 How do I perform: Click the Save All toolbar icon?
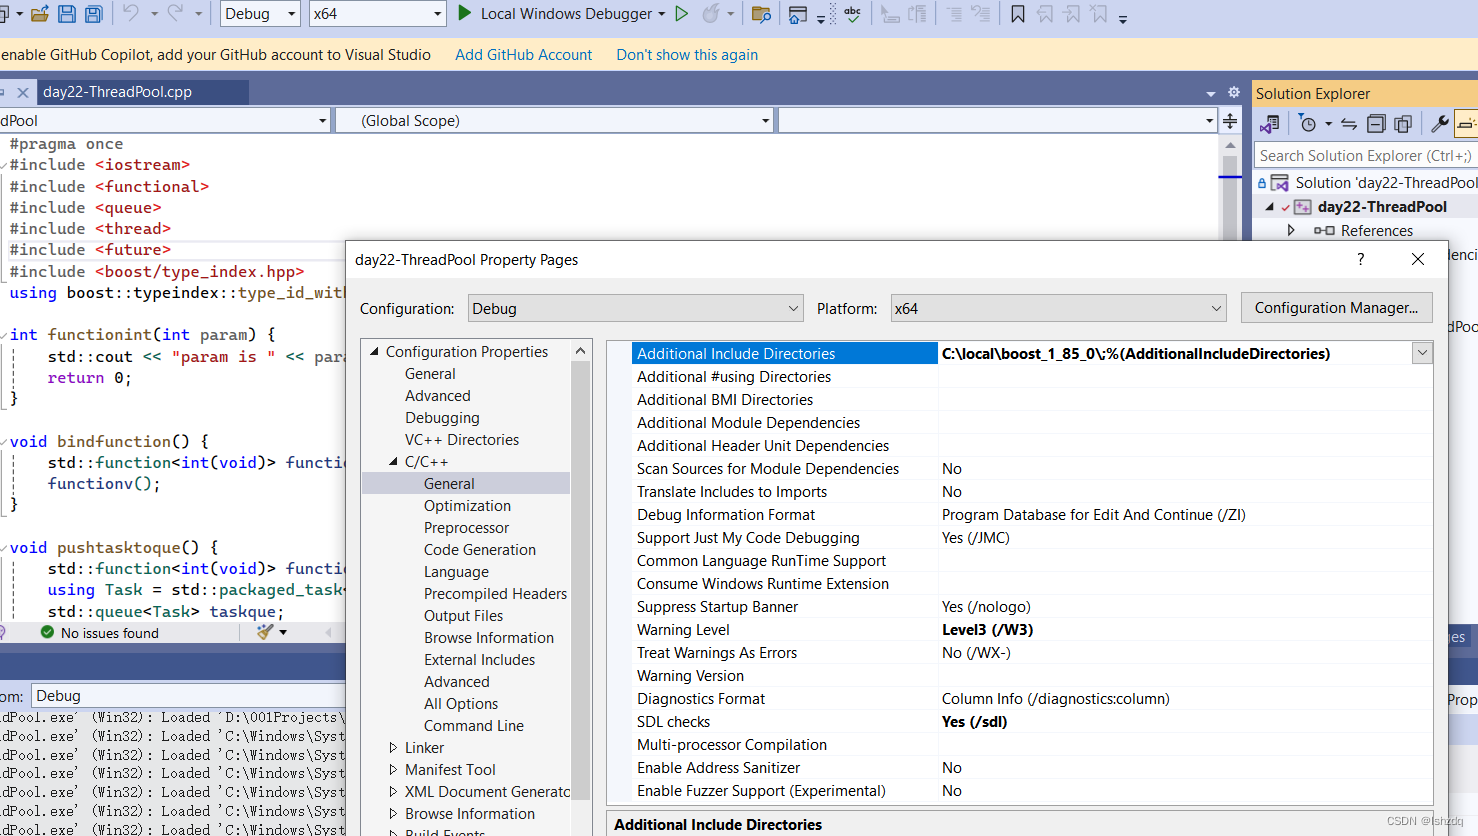pos(94,14)
